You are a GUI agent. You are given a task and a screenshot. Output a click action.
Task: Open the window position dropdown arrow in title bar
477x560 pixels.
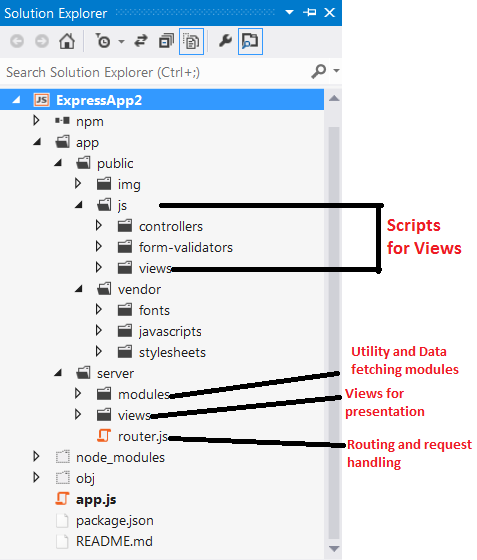[x=290, y=12]
